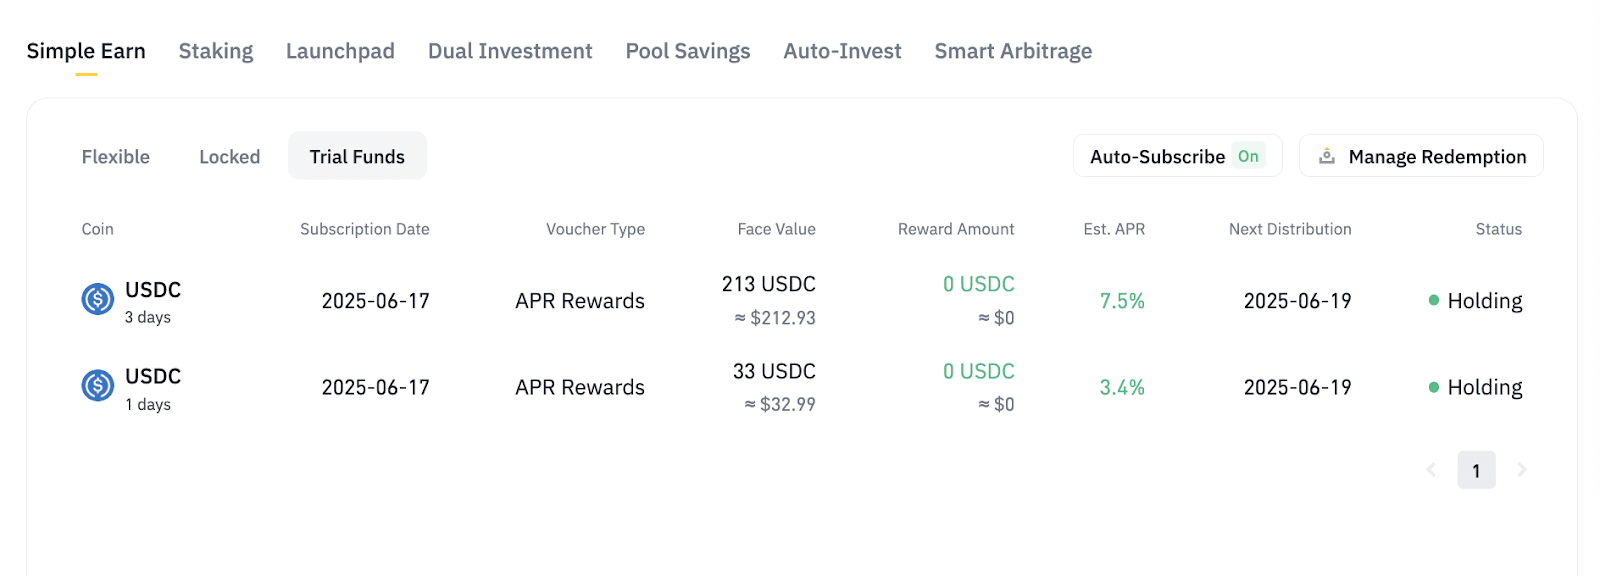Click the green Holding status dot in the second row
The height and width of the screenshot is (576, 1600).
(1434, 387)
